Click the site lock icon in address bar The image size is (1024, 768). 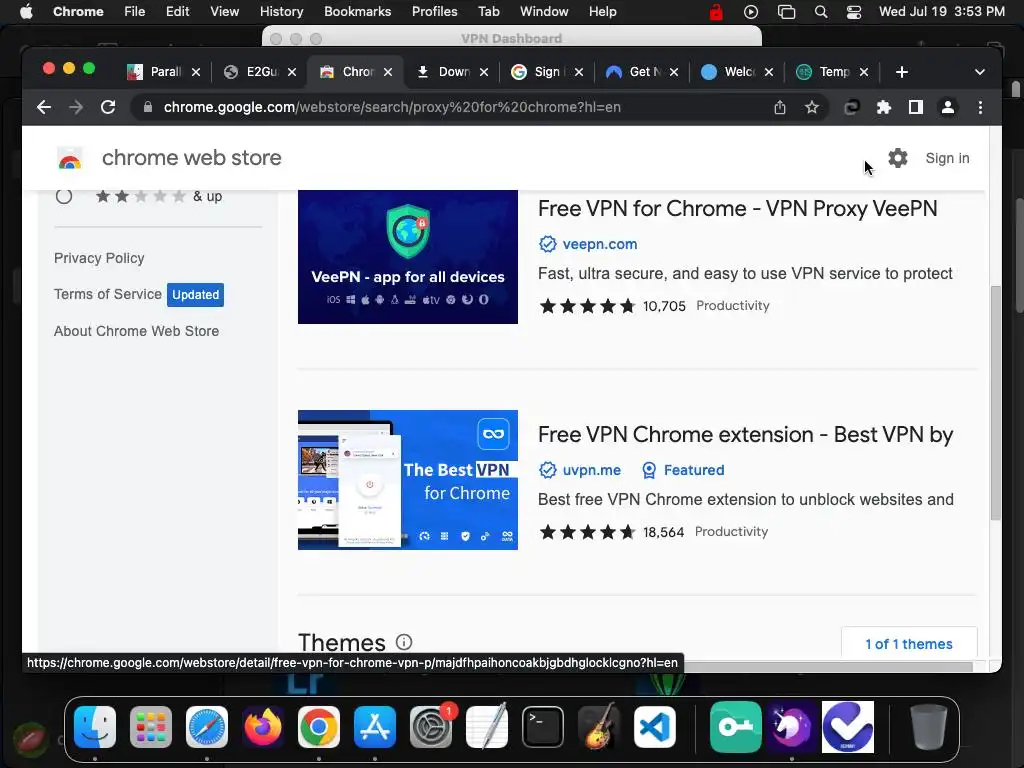(x=148, y=107)
